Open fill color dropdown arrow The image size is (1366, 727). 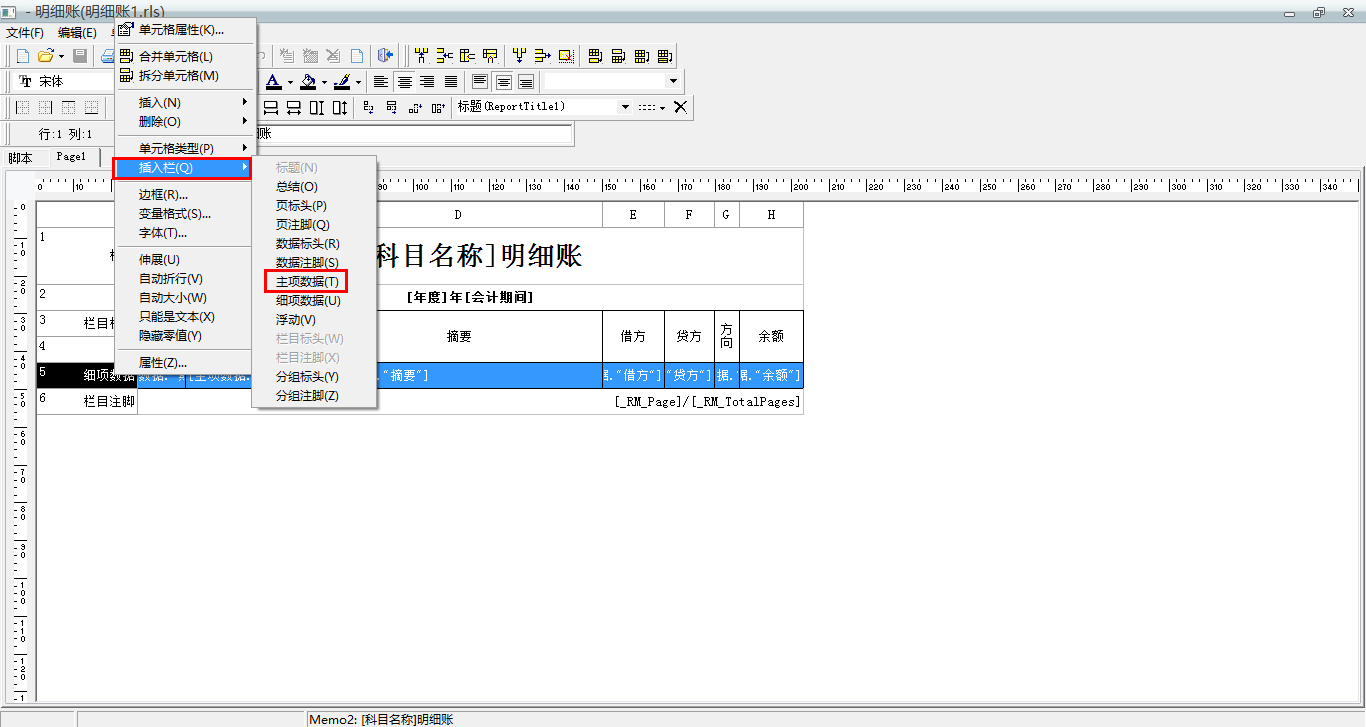(324, 82)
